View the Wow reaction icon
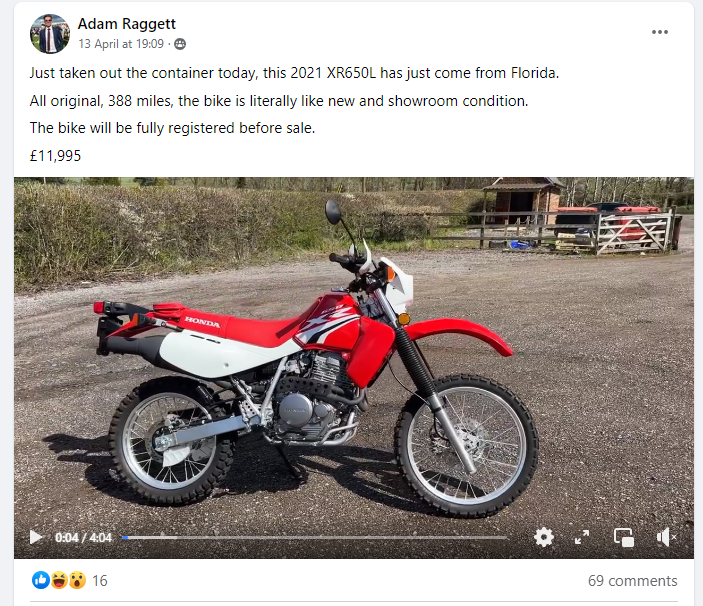 point(77,580)
